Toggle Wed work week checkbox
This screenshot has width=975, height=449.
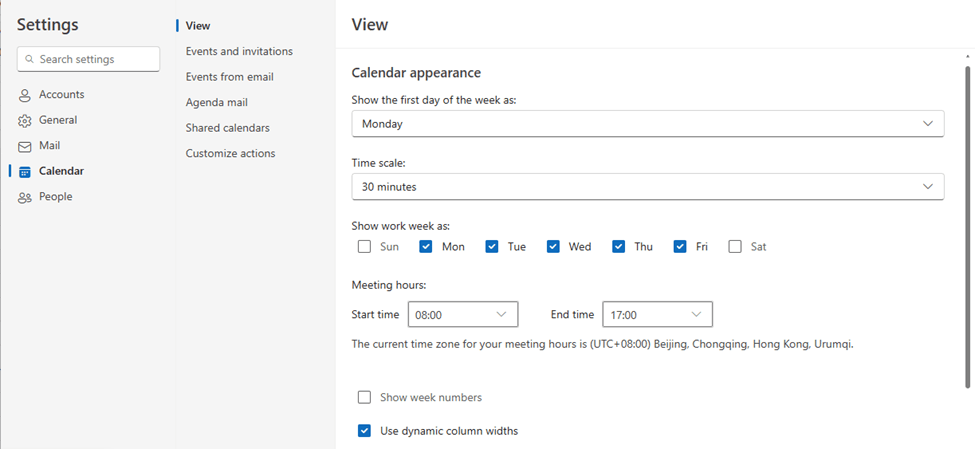[x=553, y=247]
